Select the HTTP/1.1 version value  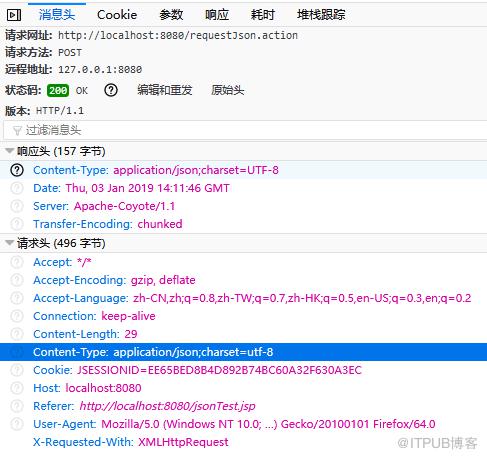(x=60, y=111)
